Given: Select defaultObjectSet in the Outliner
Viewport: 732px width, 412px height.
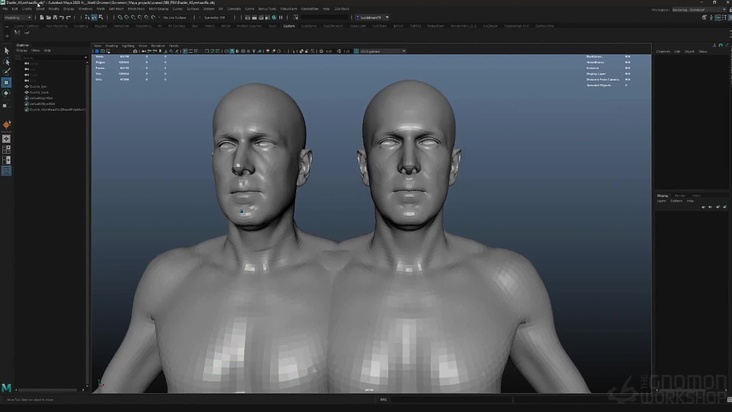Looking at the screenshot, I should [41, 103].
